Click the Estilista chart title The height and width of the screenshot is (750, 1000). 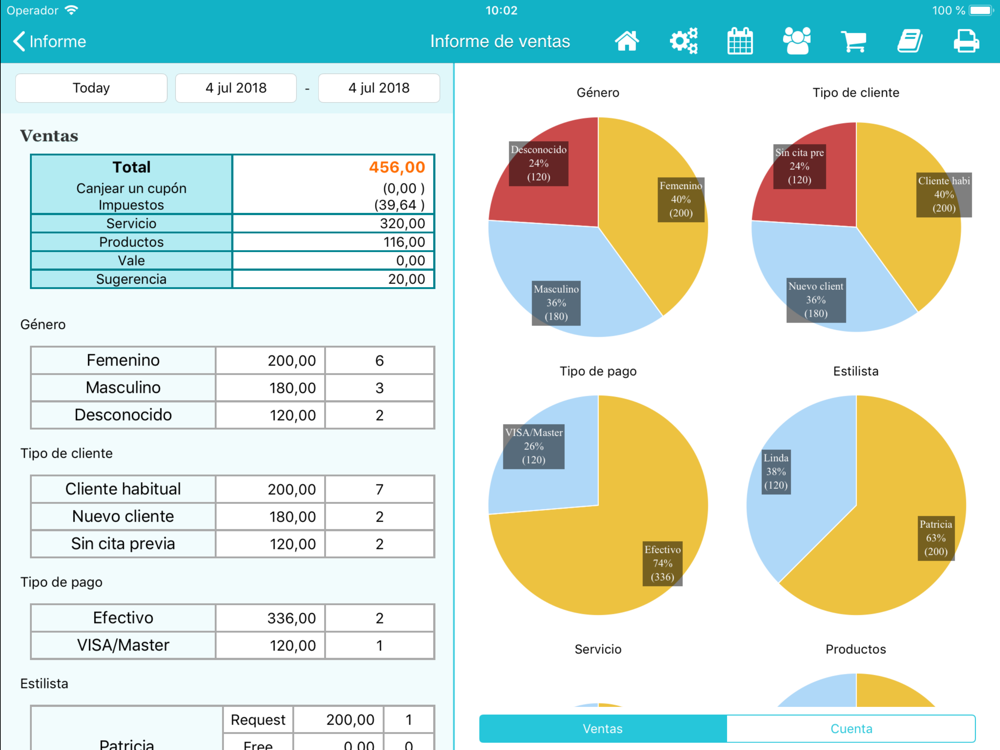pyautogui.click(x=856, y=371)
